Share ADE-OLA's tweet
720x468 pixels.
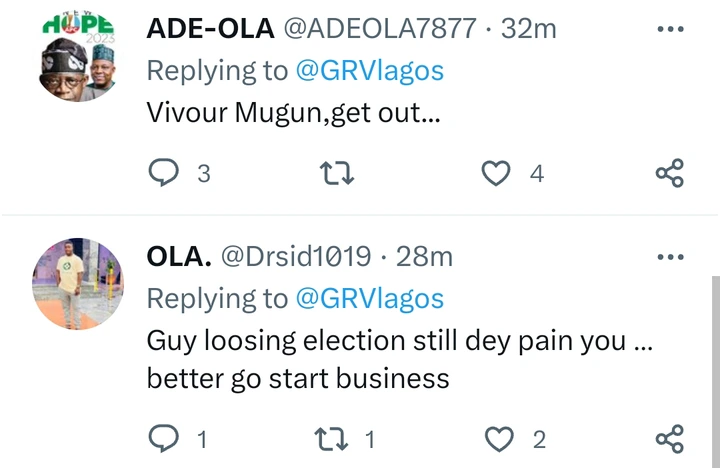point(669,173)
